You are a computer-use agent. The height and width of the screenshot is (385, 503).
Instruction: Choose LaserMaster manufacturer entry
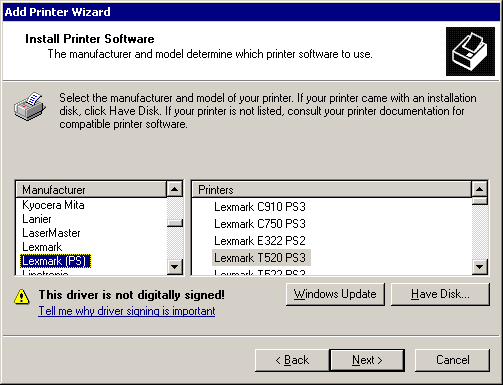pyautogui.click(x=51, y=233)
